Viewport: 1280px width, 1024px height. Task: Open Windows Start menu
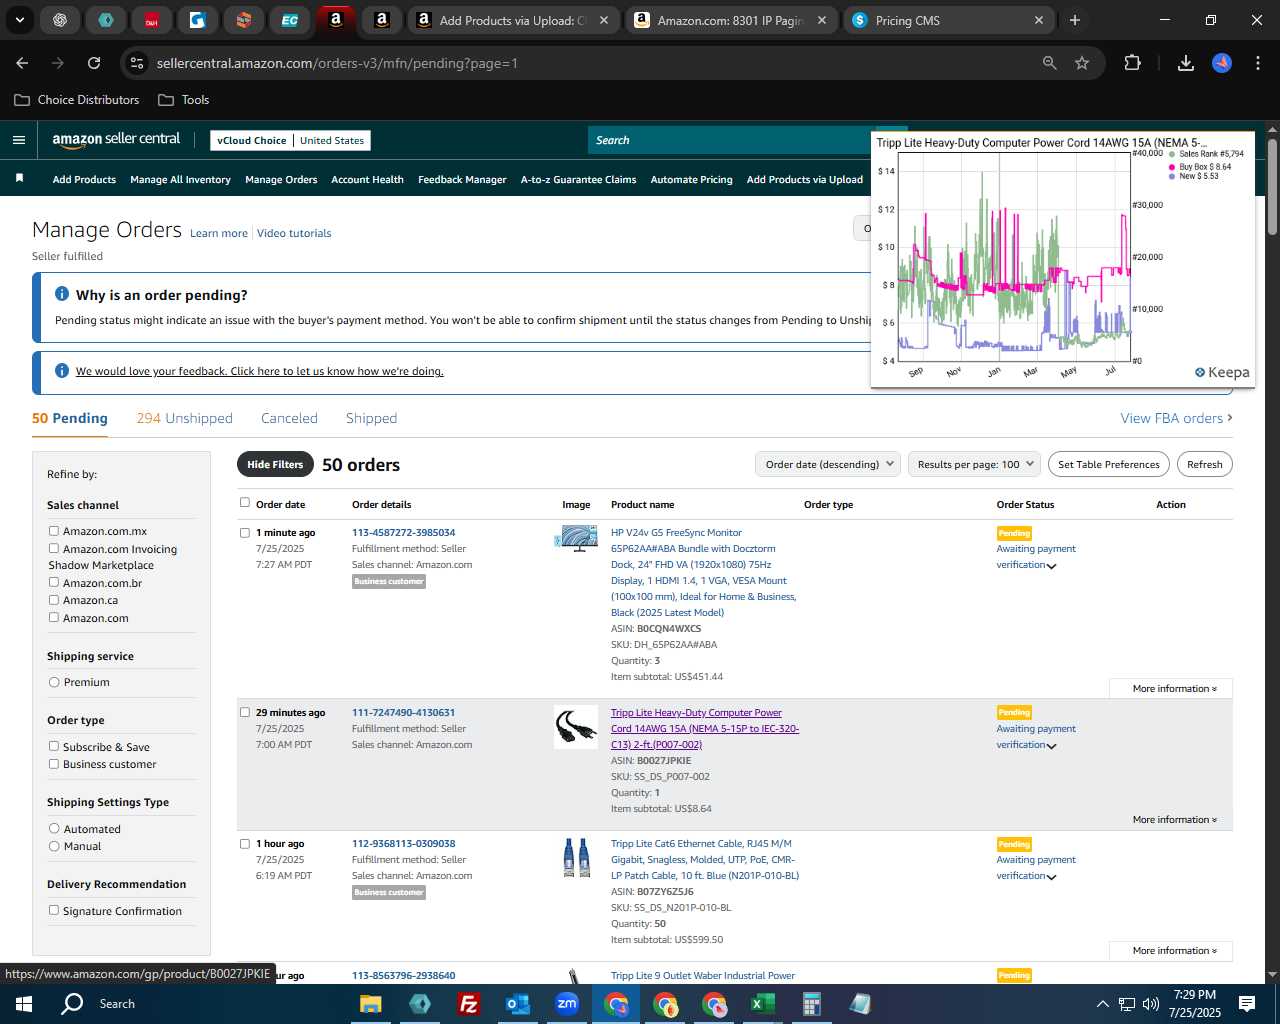point(24,1004)
